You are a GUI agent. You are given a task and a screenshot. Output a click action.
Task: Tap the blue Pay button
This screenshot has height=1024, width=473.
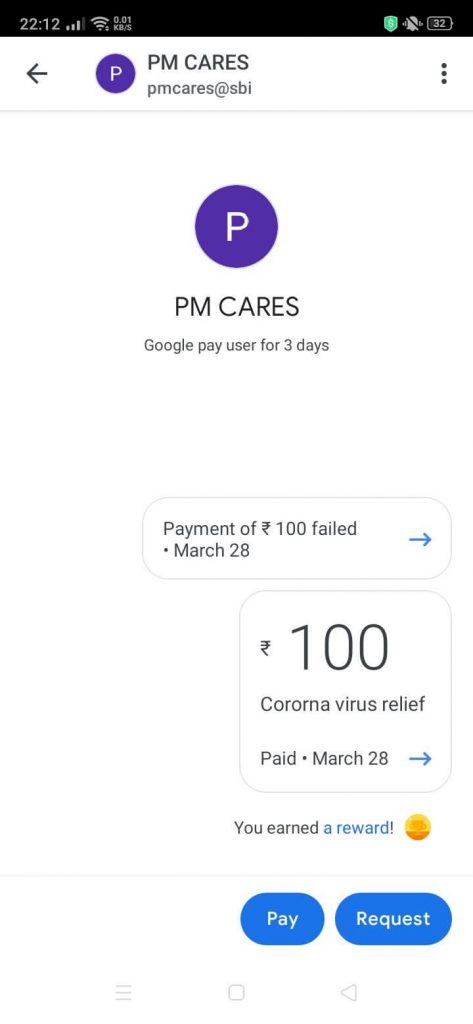pyautogui.click(x=282, y=919)
